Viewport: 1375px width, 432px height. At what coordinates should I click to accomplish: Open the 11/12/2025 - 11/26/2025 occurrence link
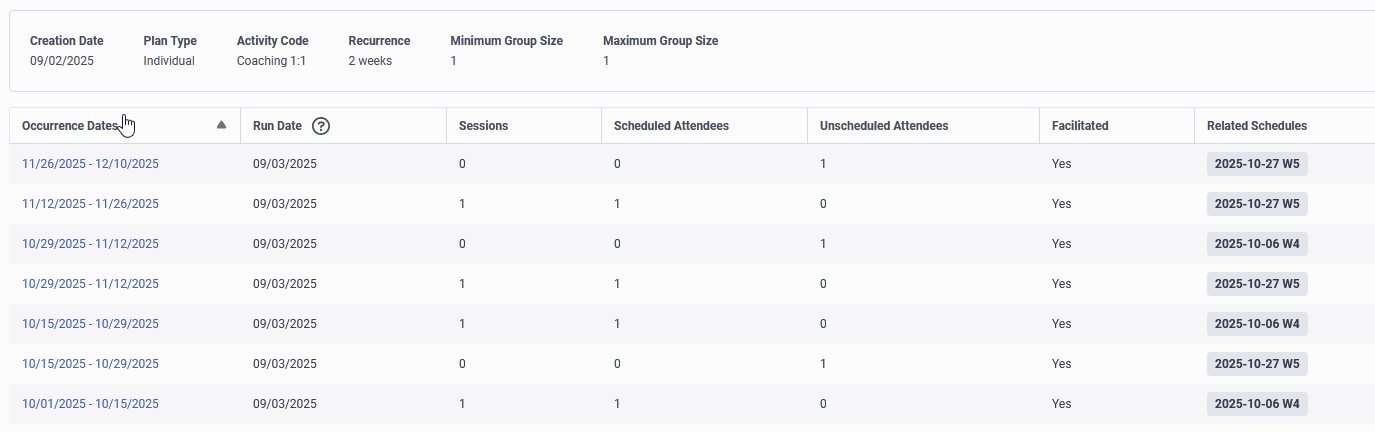[x=90, y=204]
